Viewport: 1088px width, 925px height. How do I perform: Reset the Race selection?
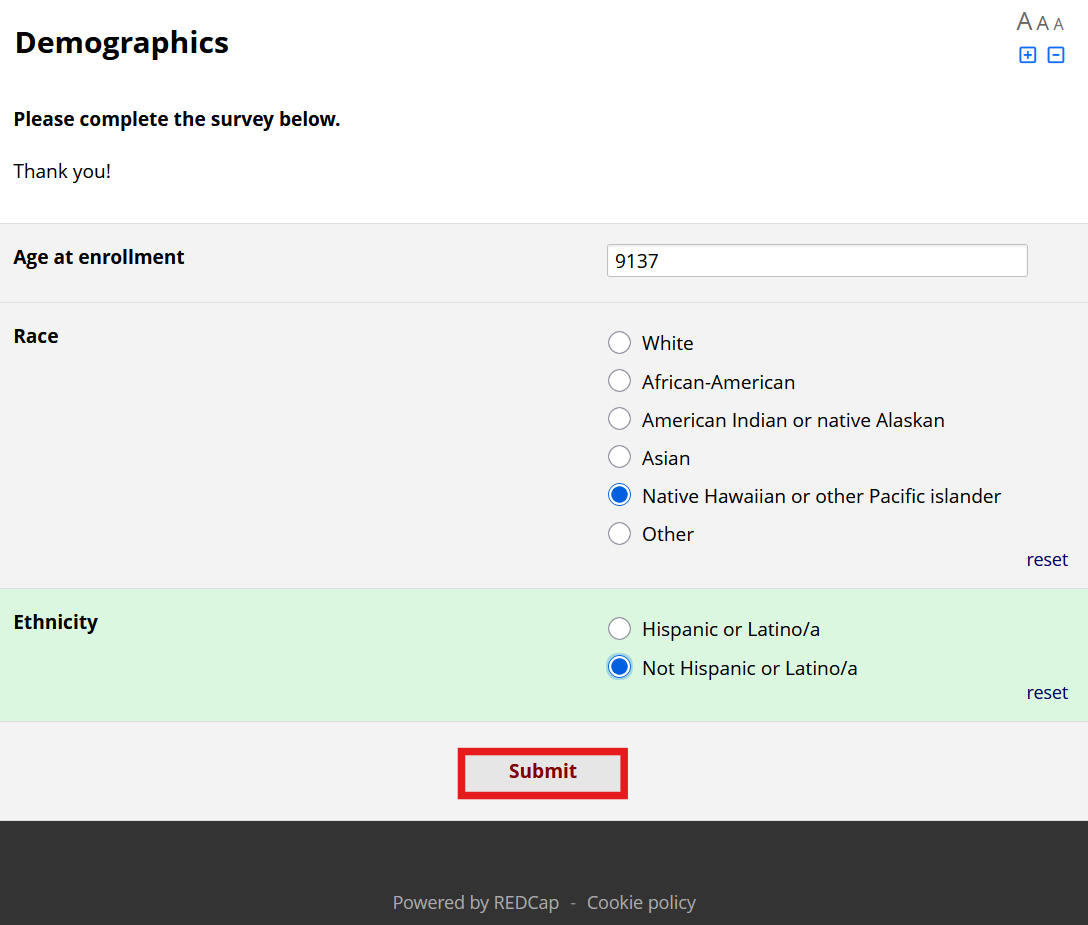1046,559
